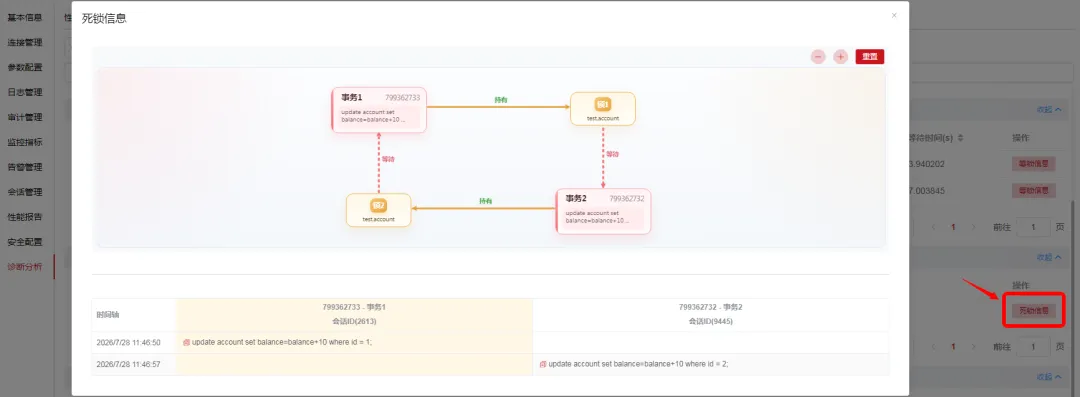
Task: Go to previous page in the deadlock table pagination
Action: pos(934,347)
